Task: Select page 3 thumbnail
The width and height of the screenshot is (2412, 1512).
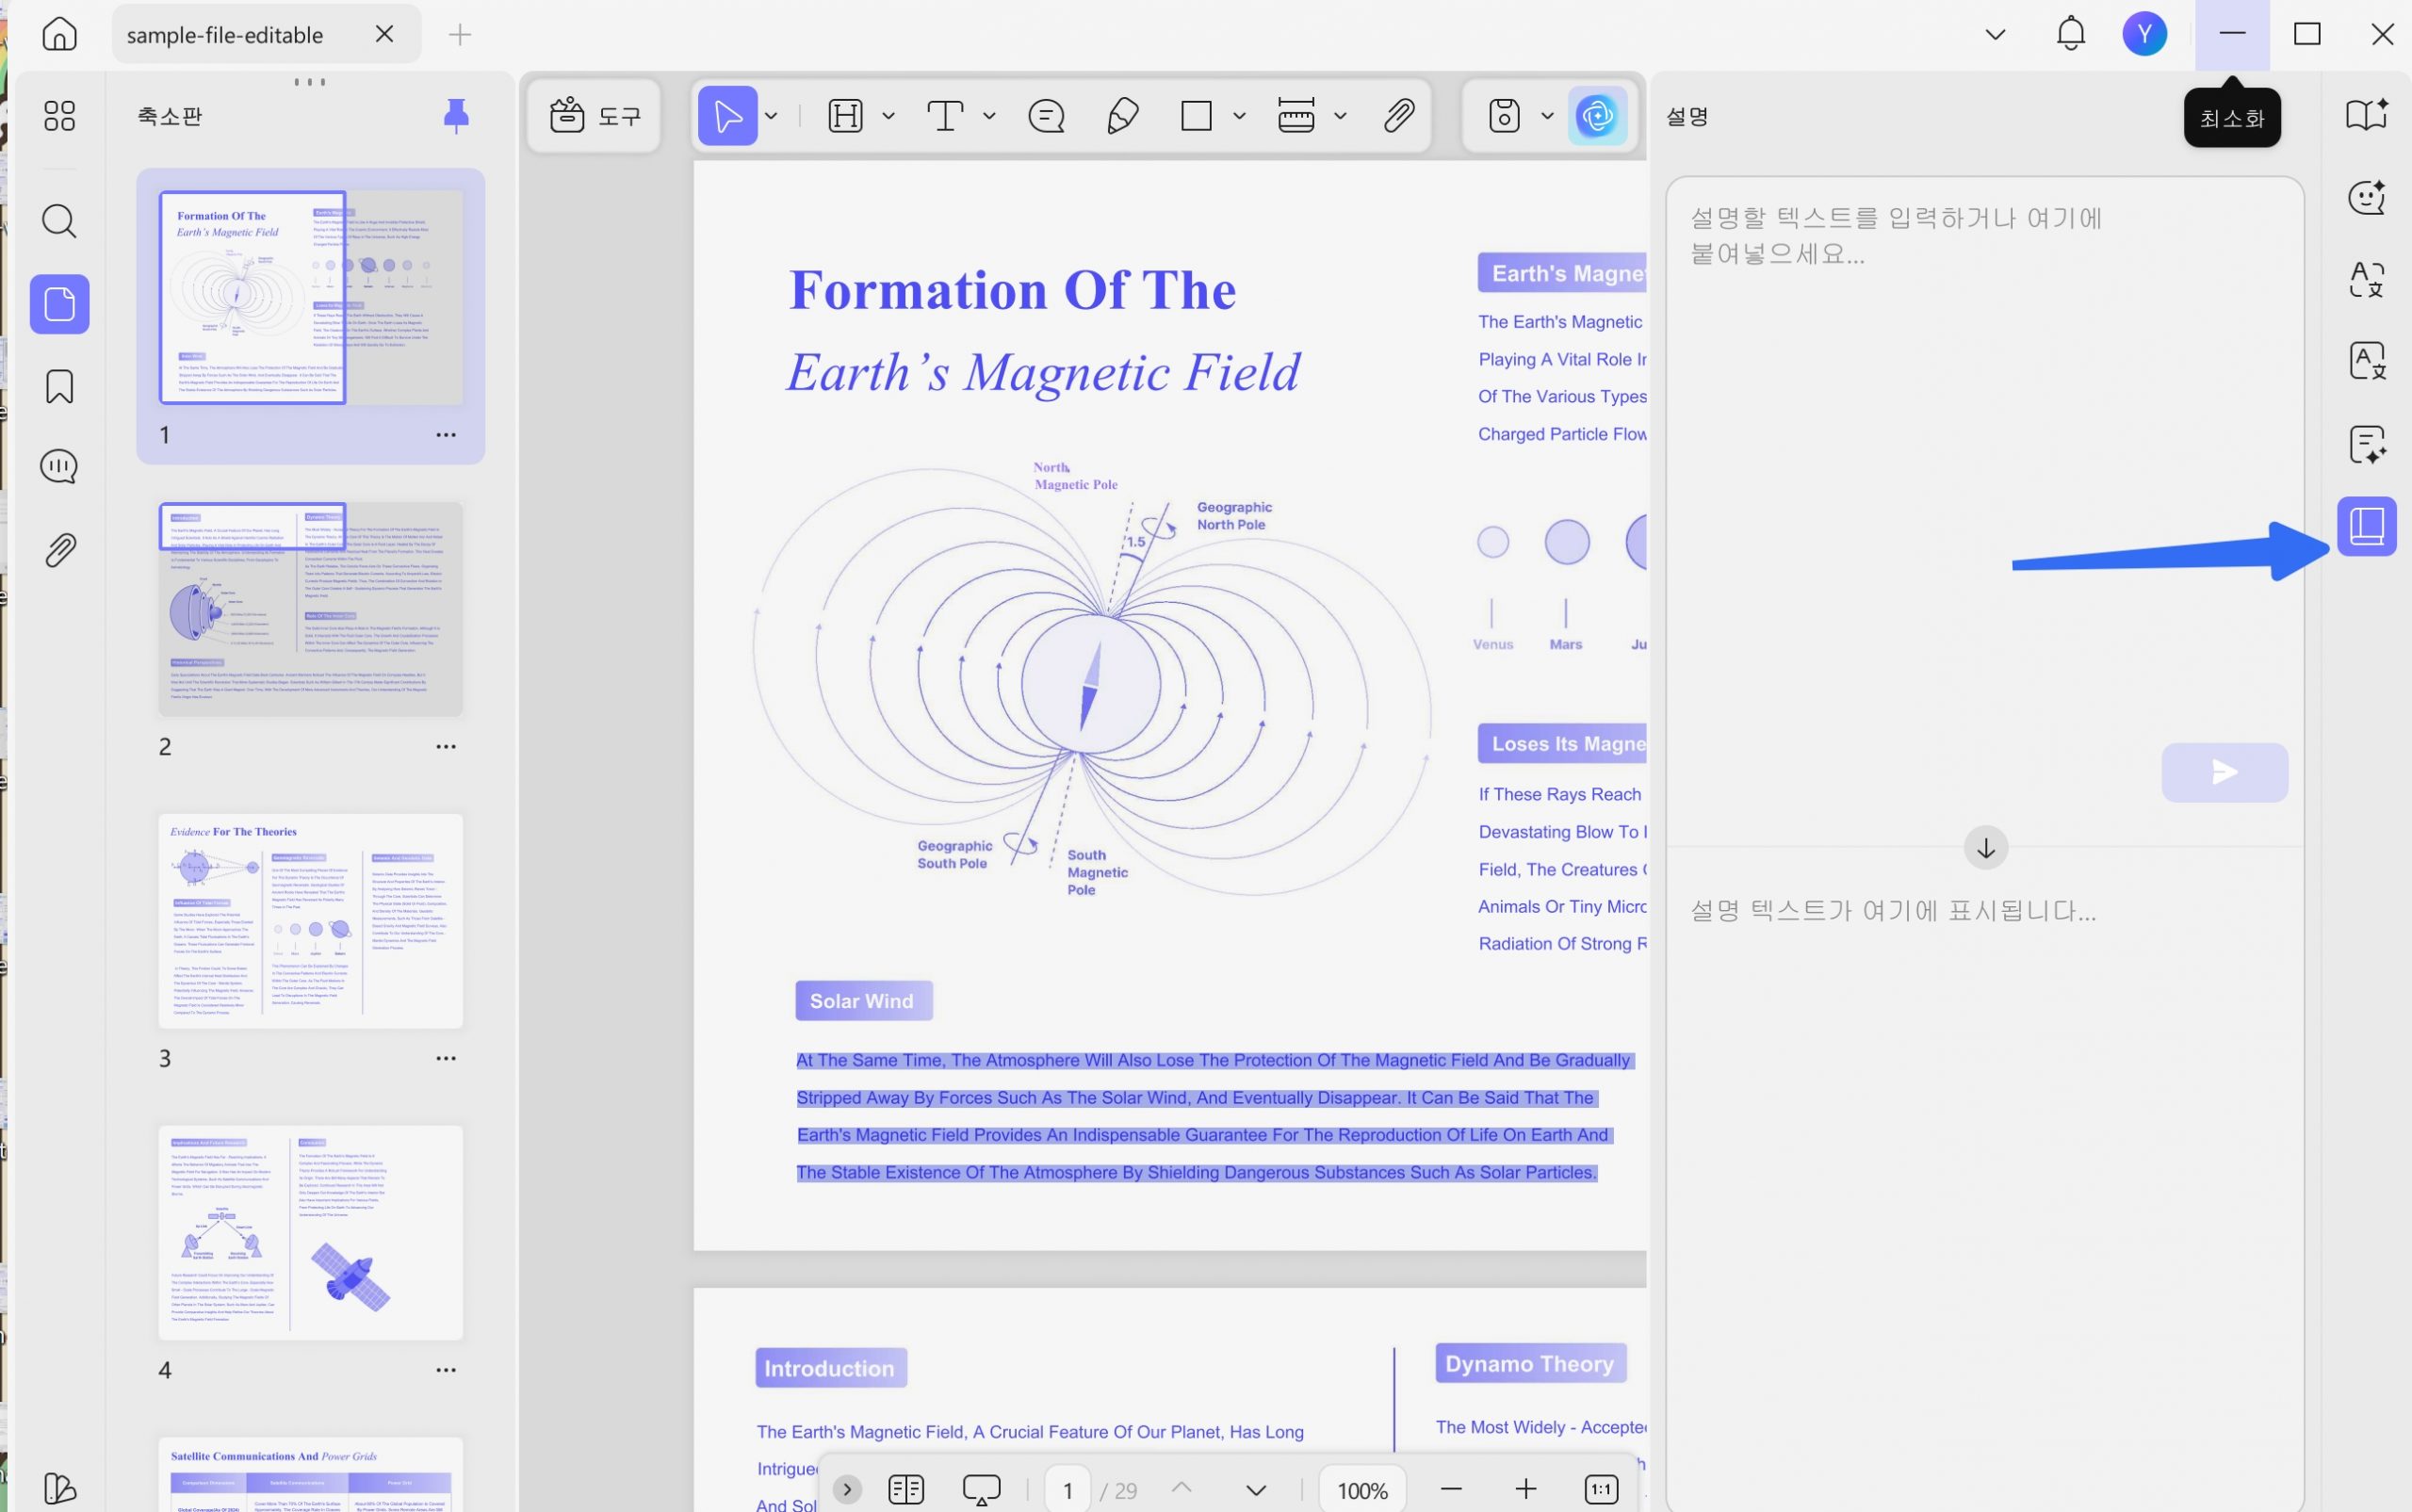Action: [x=310, y=921]
